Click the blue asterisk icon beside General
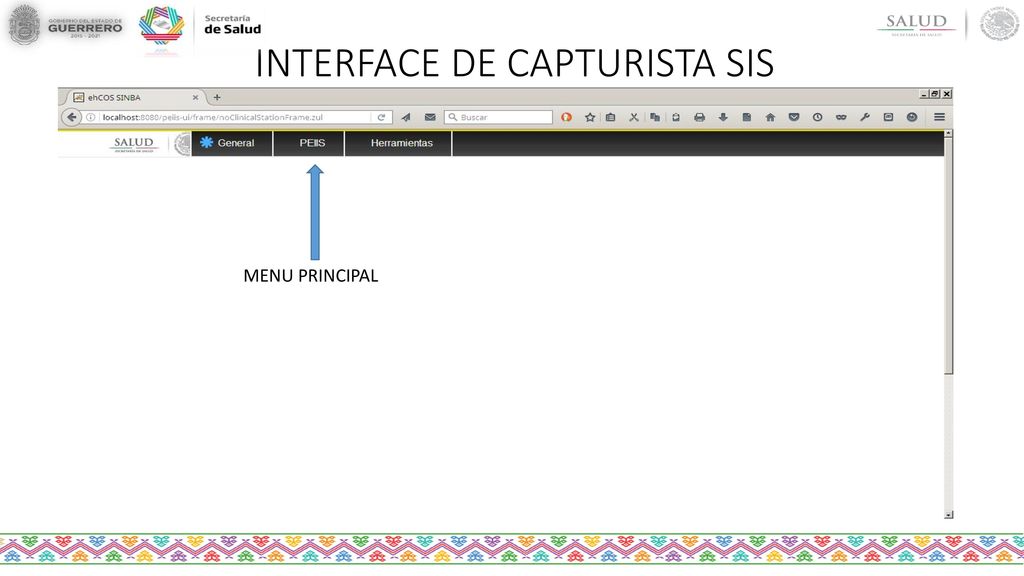The width and height of the screenshot is (1024, 576). pos(206,142)
